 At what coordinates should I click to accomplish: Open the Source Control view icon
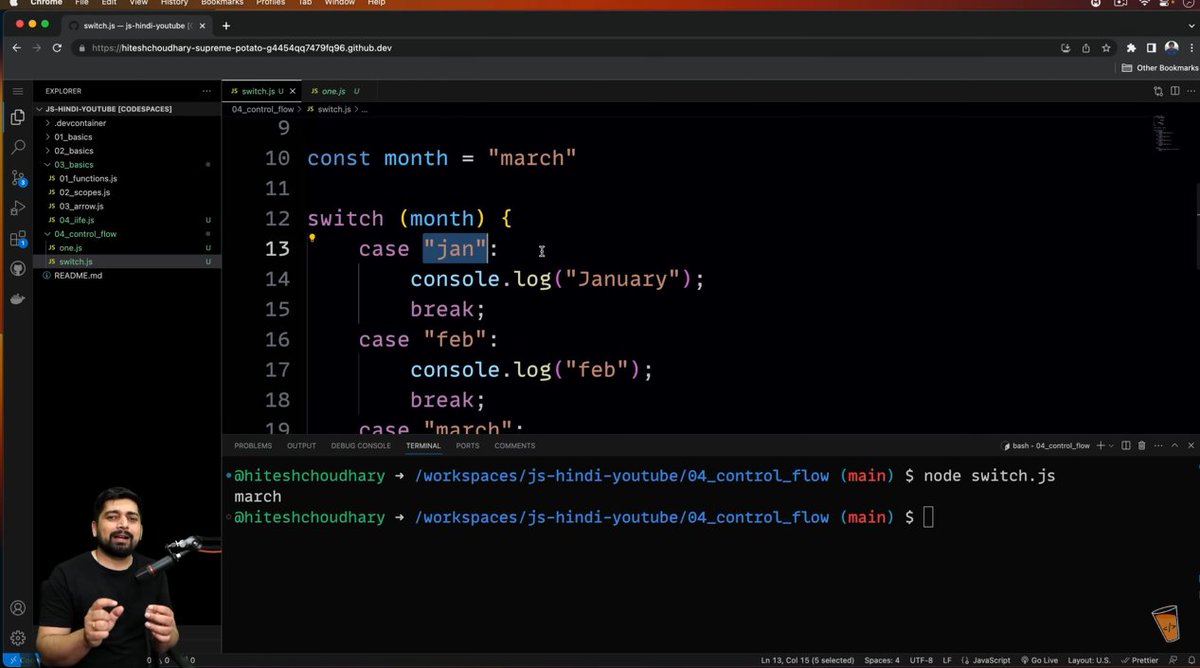(x=17, y=178)
